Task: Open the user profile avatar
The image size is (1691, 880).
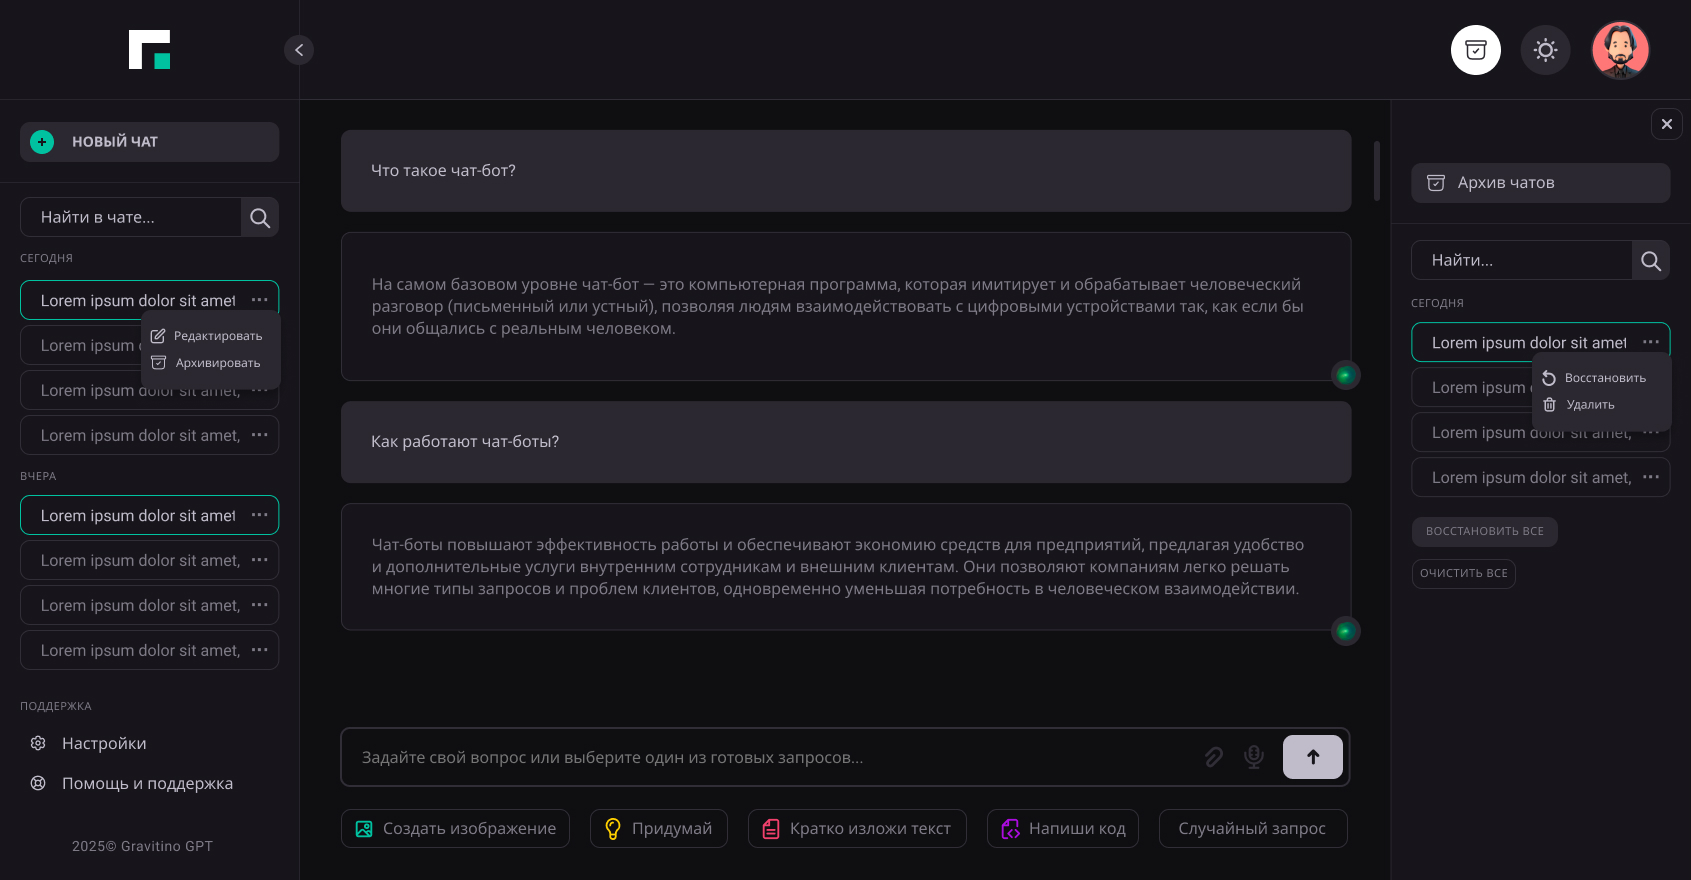Action: (1619, 50)
